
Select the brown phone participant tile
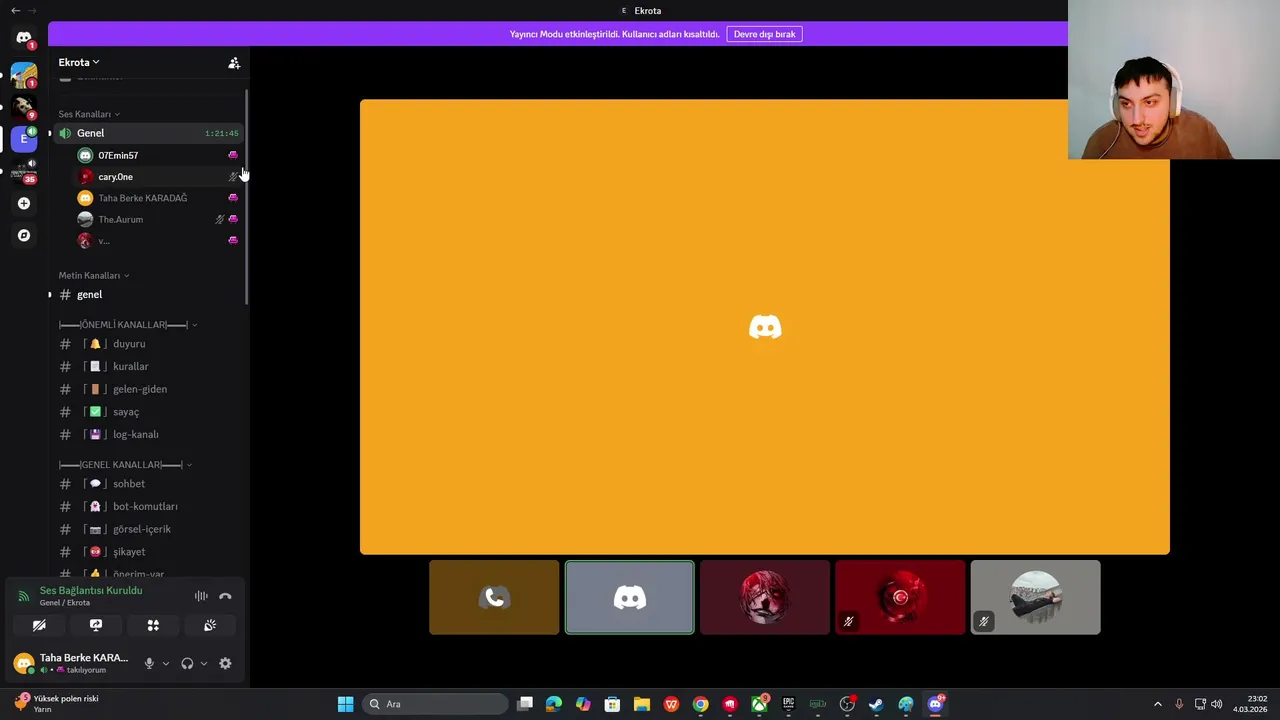point(494,597)
